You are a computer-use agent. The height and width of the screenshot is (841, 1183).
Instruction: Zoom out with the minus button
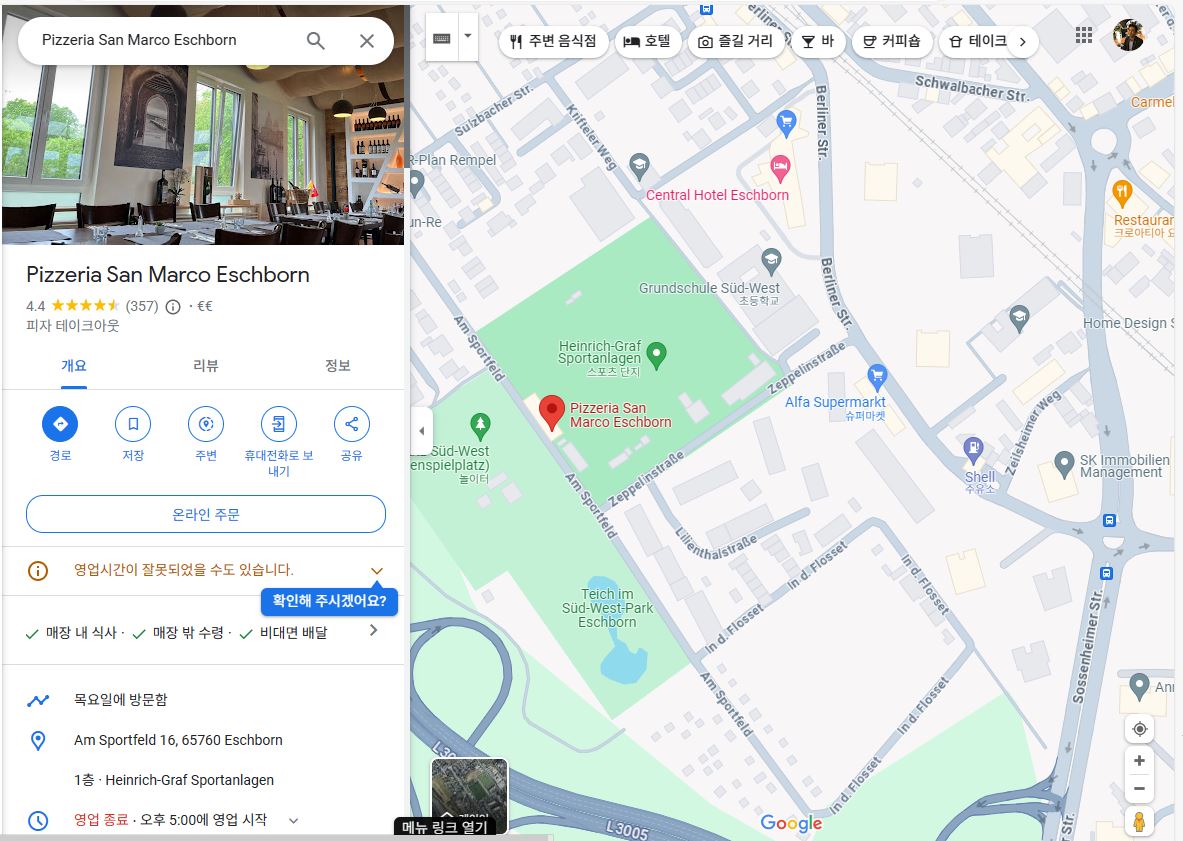[1139, 789]
